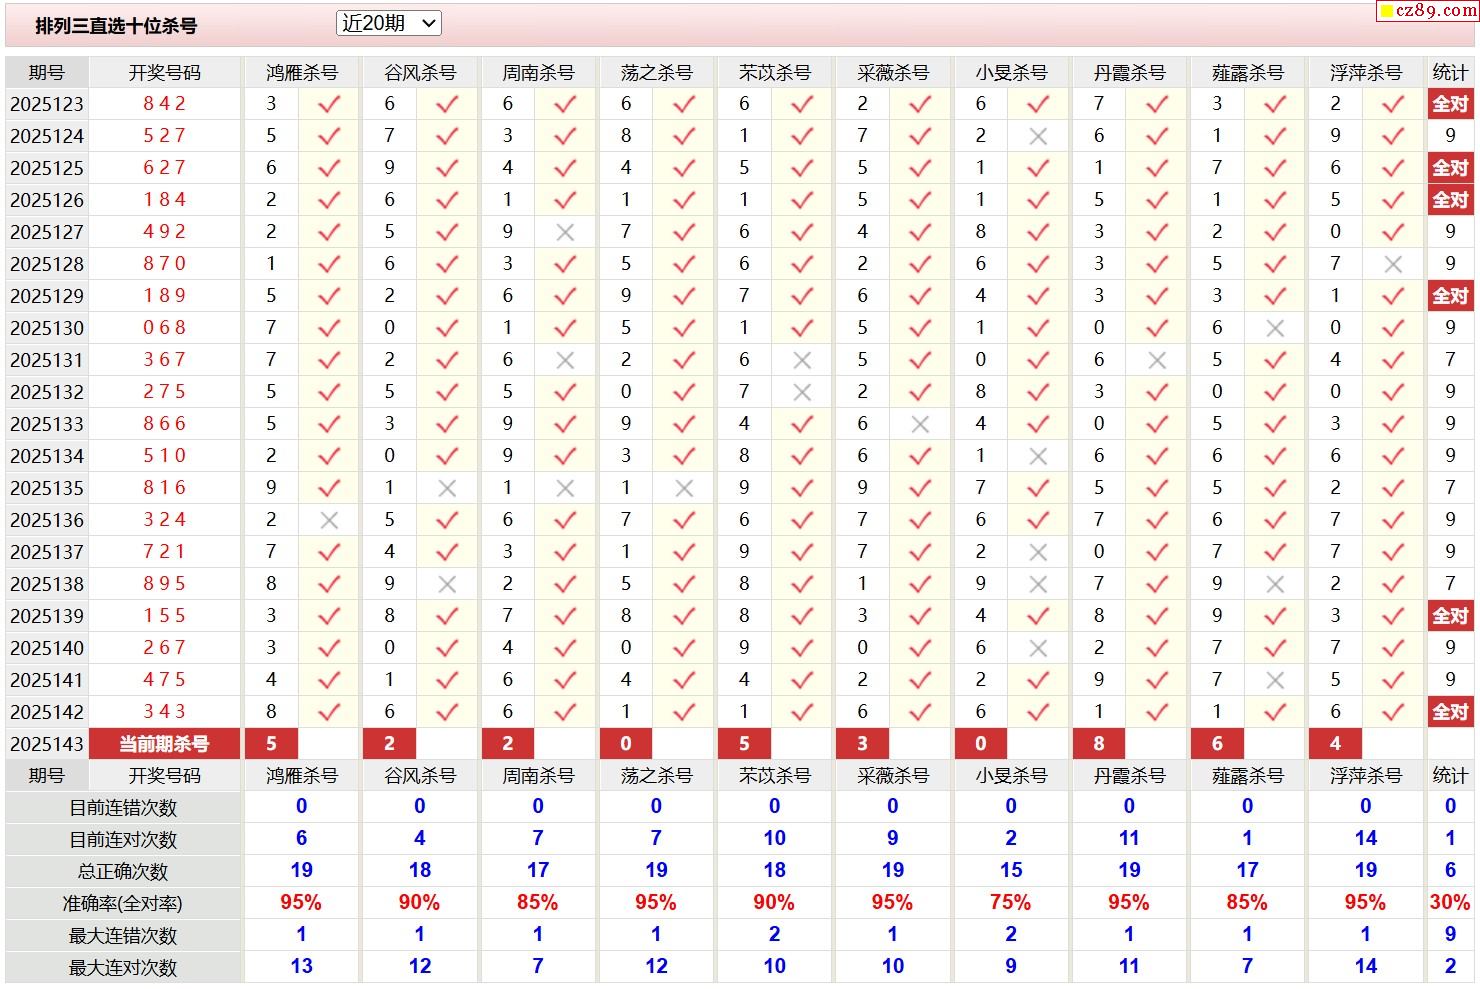Select the top 蘋蘩杀号 column header
Viewport: 1480px width, 989px height.
point(1247,73)
